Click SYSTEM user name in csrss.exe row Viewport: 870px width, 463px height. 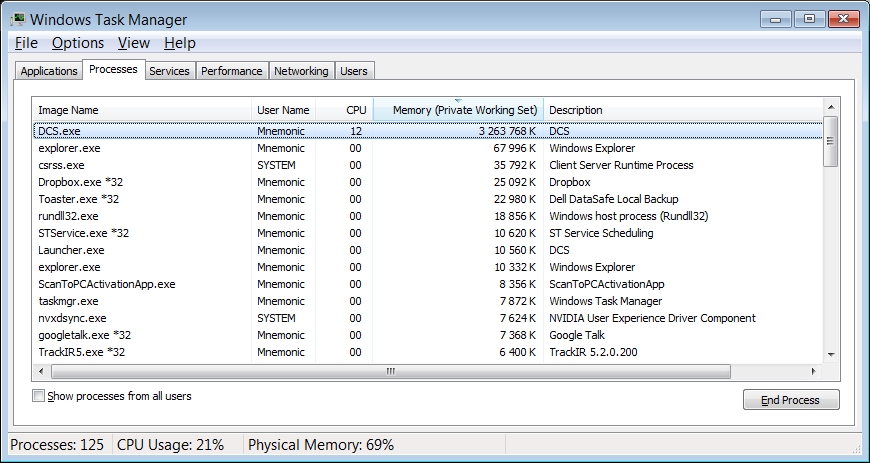click(x=276, y=165)
